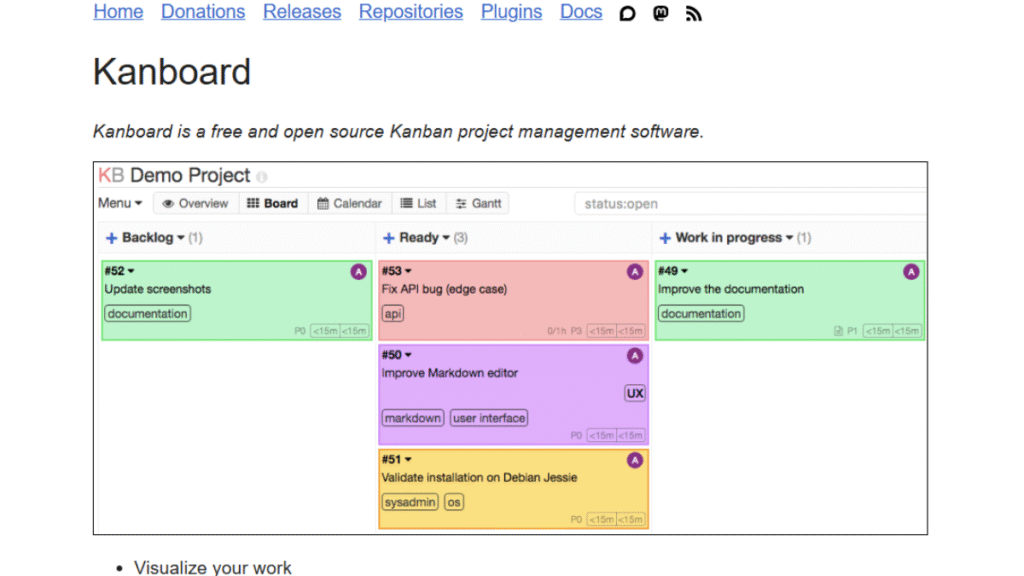Switch to the Calendar view tab
1024x576 pixels.
tap(349, 203)
